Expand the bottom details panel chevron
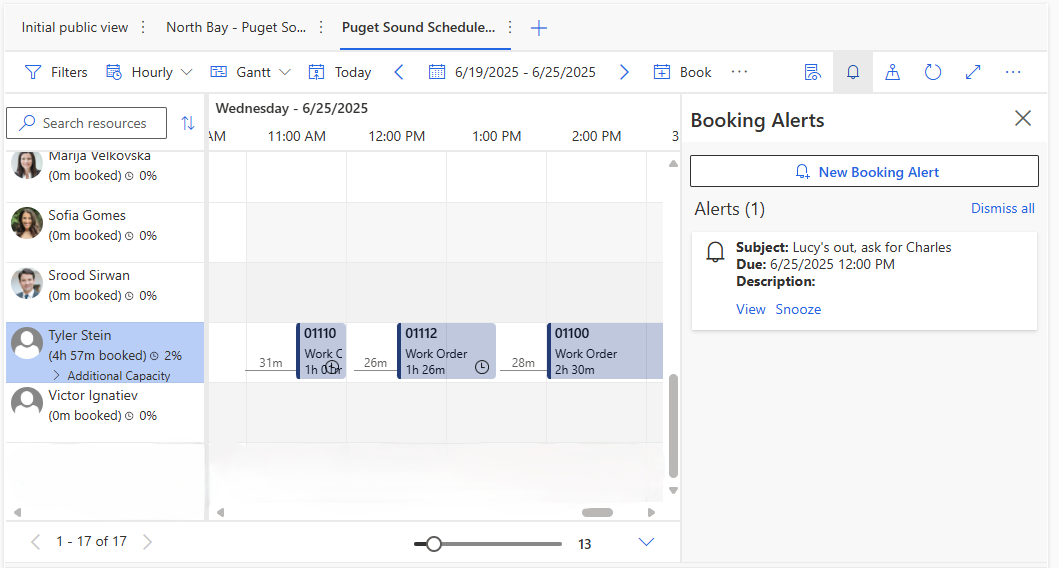 coord(646,542)
